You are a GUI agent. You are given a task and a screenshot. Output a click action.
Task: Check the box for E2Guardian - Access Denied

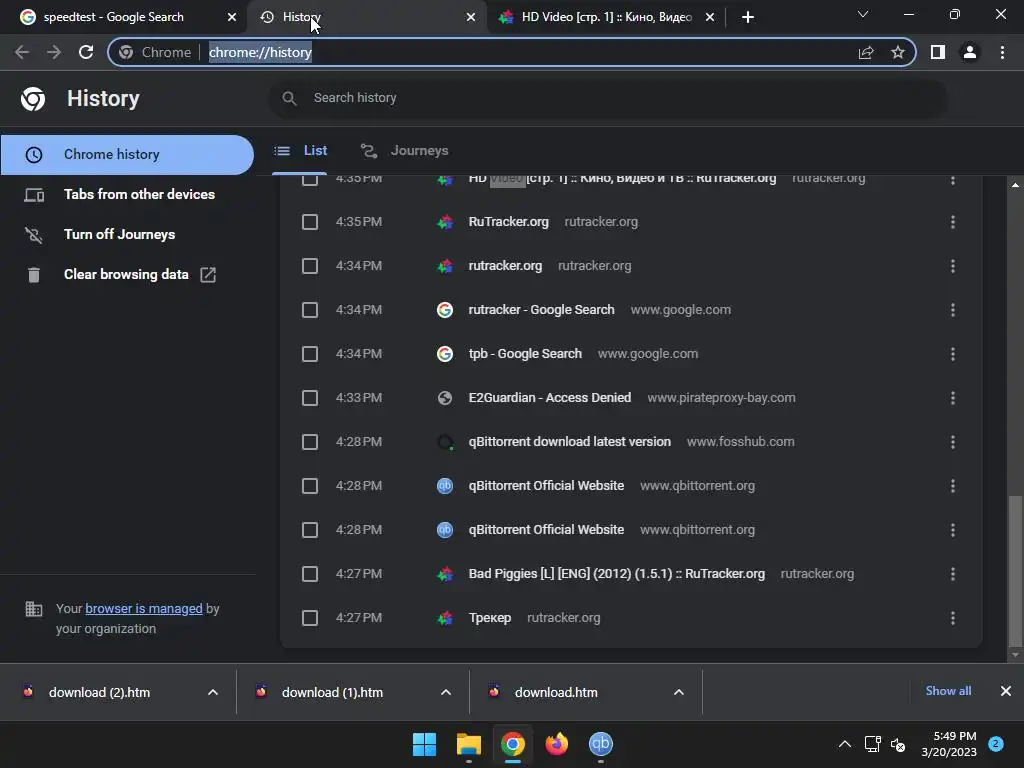click(x=310, y=398)
